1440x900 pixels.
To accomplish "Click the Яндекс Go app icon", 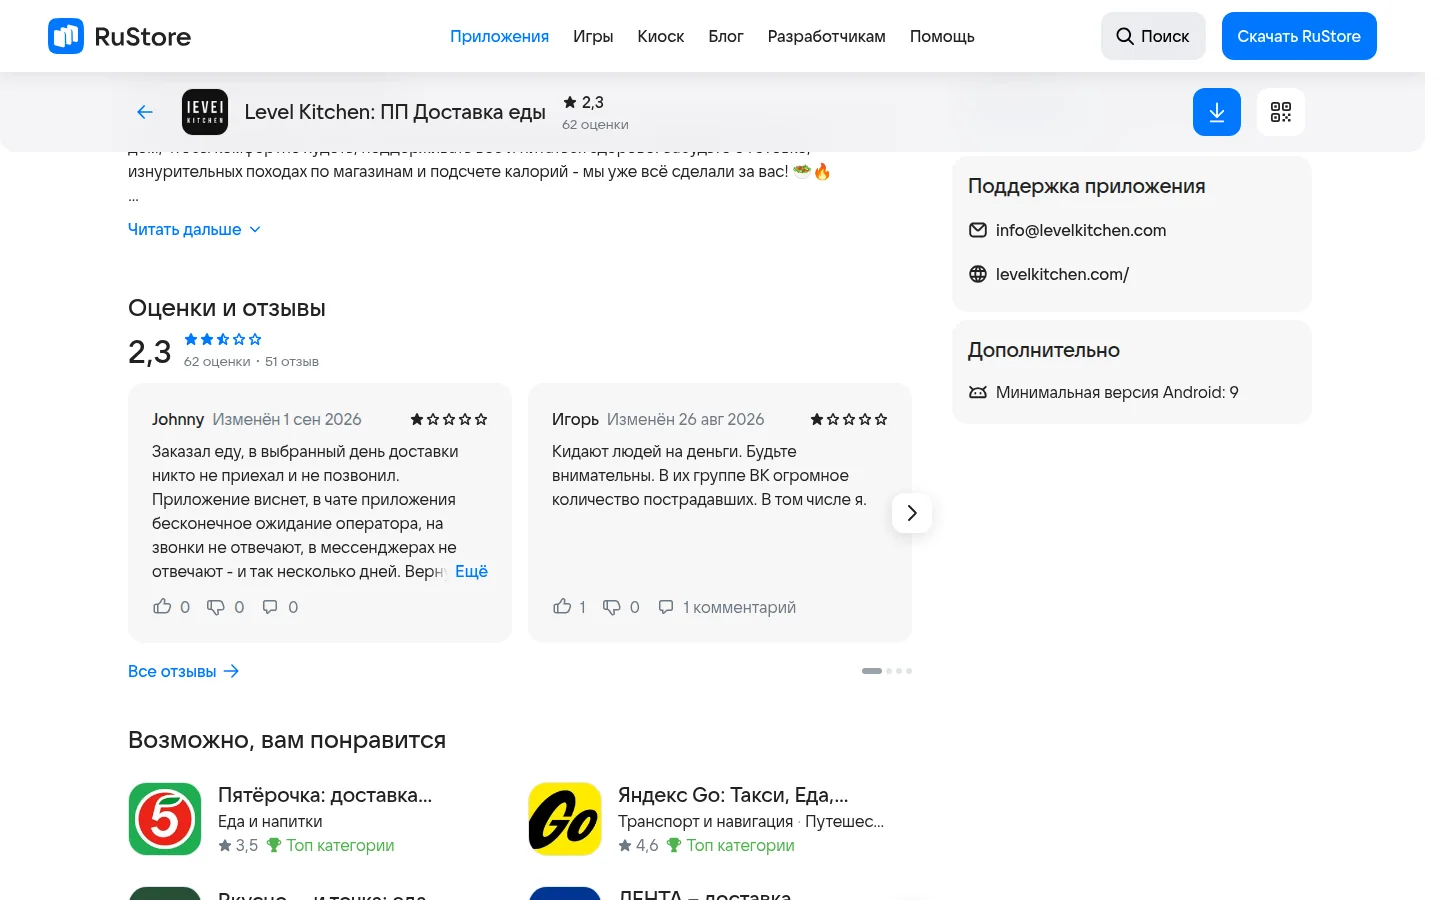I will 565,819.
